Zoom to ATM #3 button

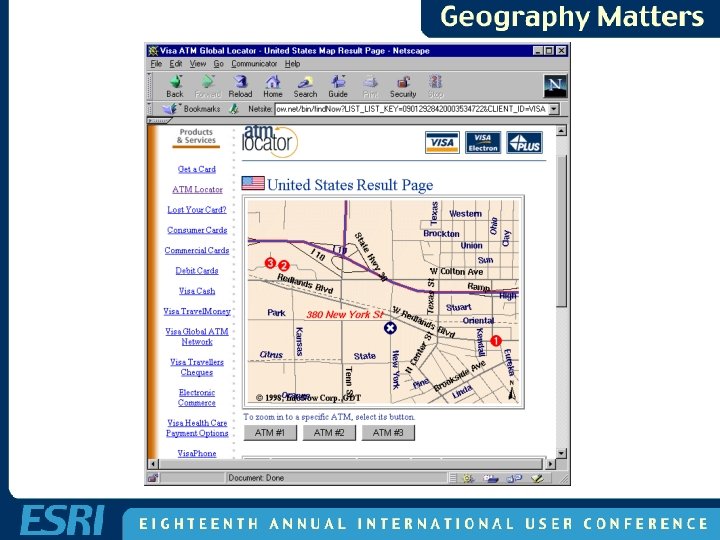click(388, 433)
